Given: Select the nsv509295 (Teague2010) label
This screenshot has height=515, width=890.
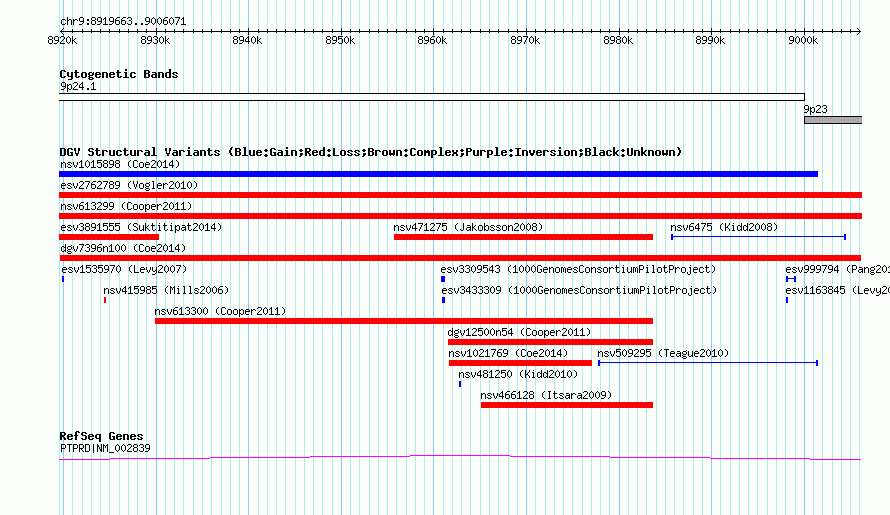Looking at the screenshot, I should (x=663, y=353).
